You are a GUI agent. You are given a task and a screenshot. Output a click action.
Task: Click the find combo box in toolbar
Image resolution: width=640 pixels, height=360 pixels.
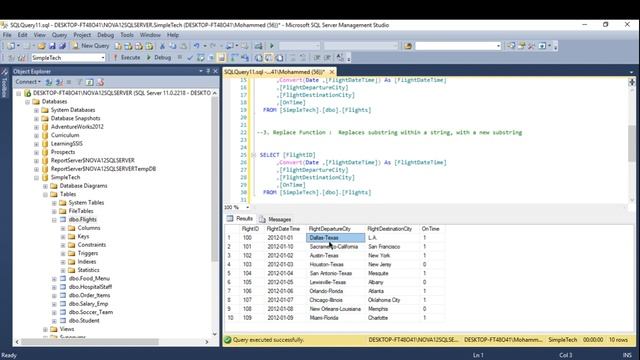(x=458, y=46)
